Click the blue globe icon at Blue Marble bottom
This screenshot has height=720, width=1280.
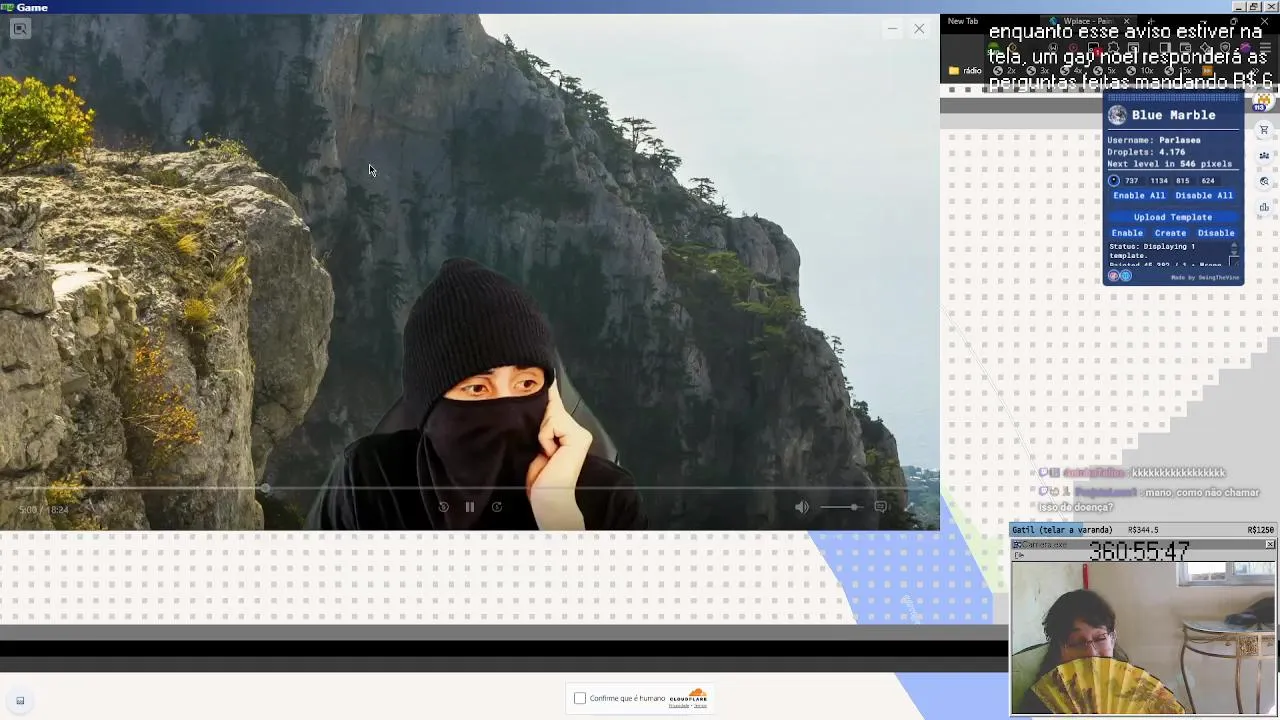[1125, 276]
